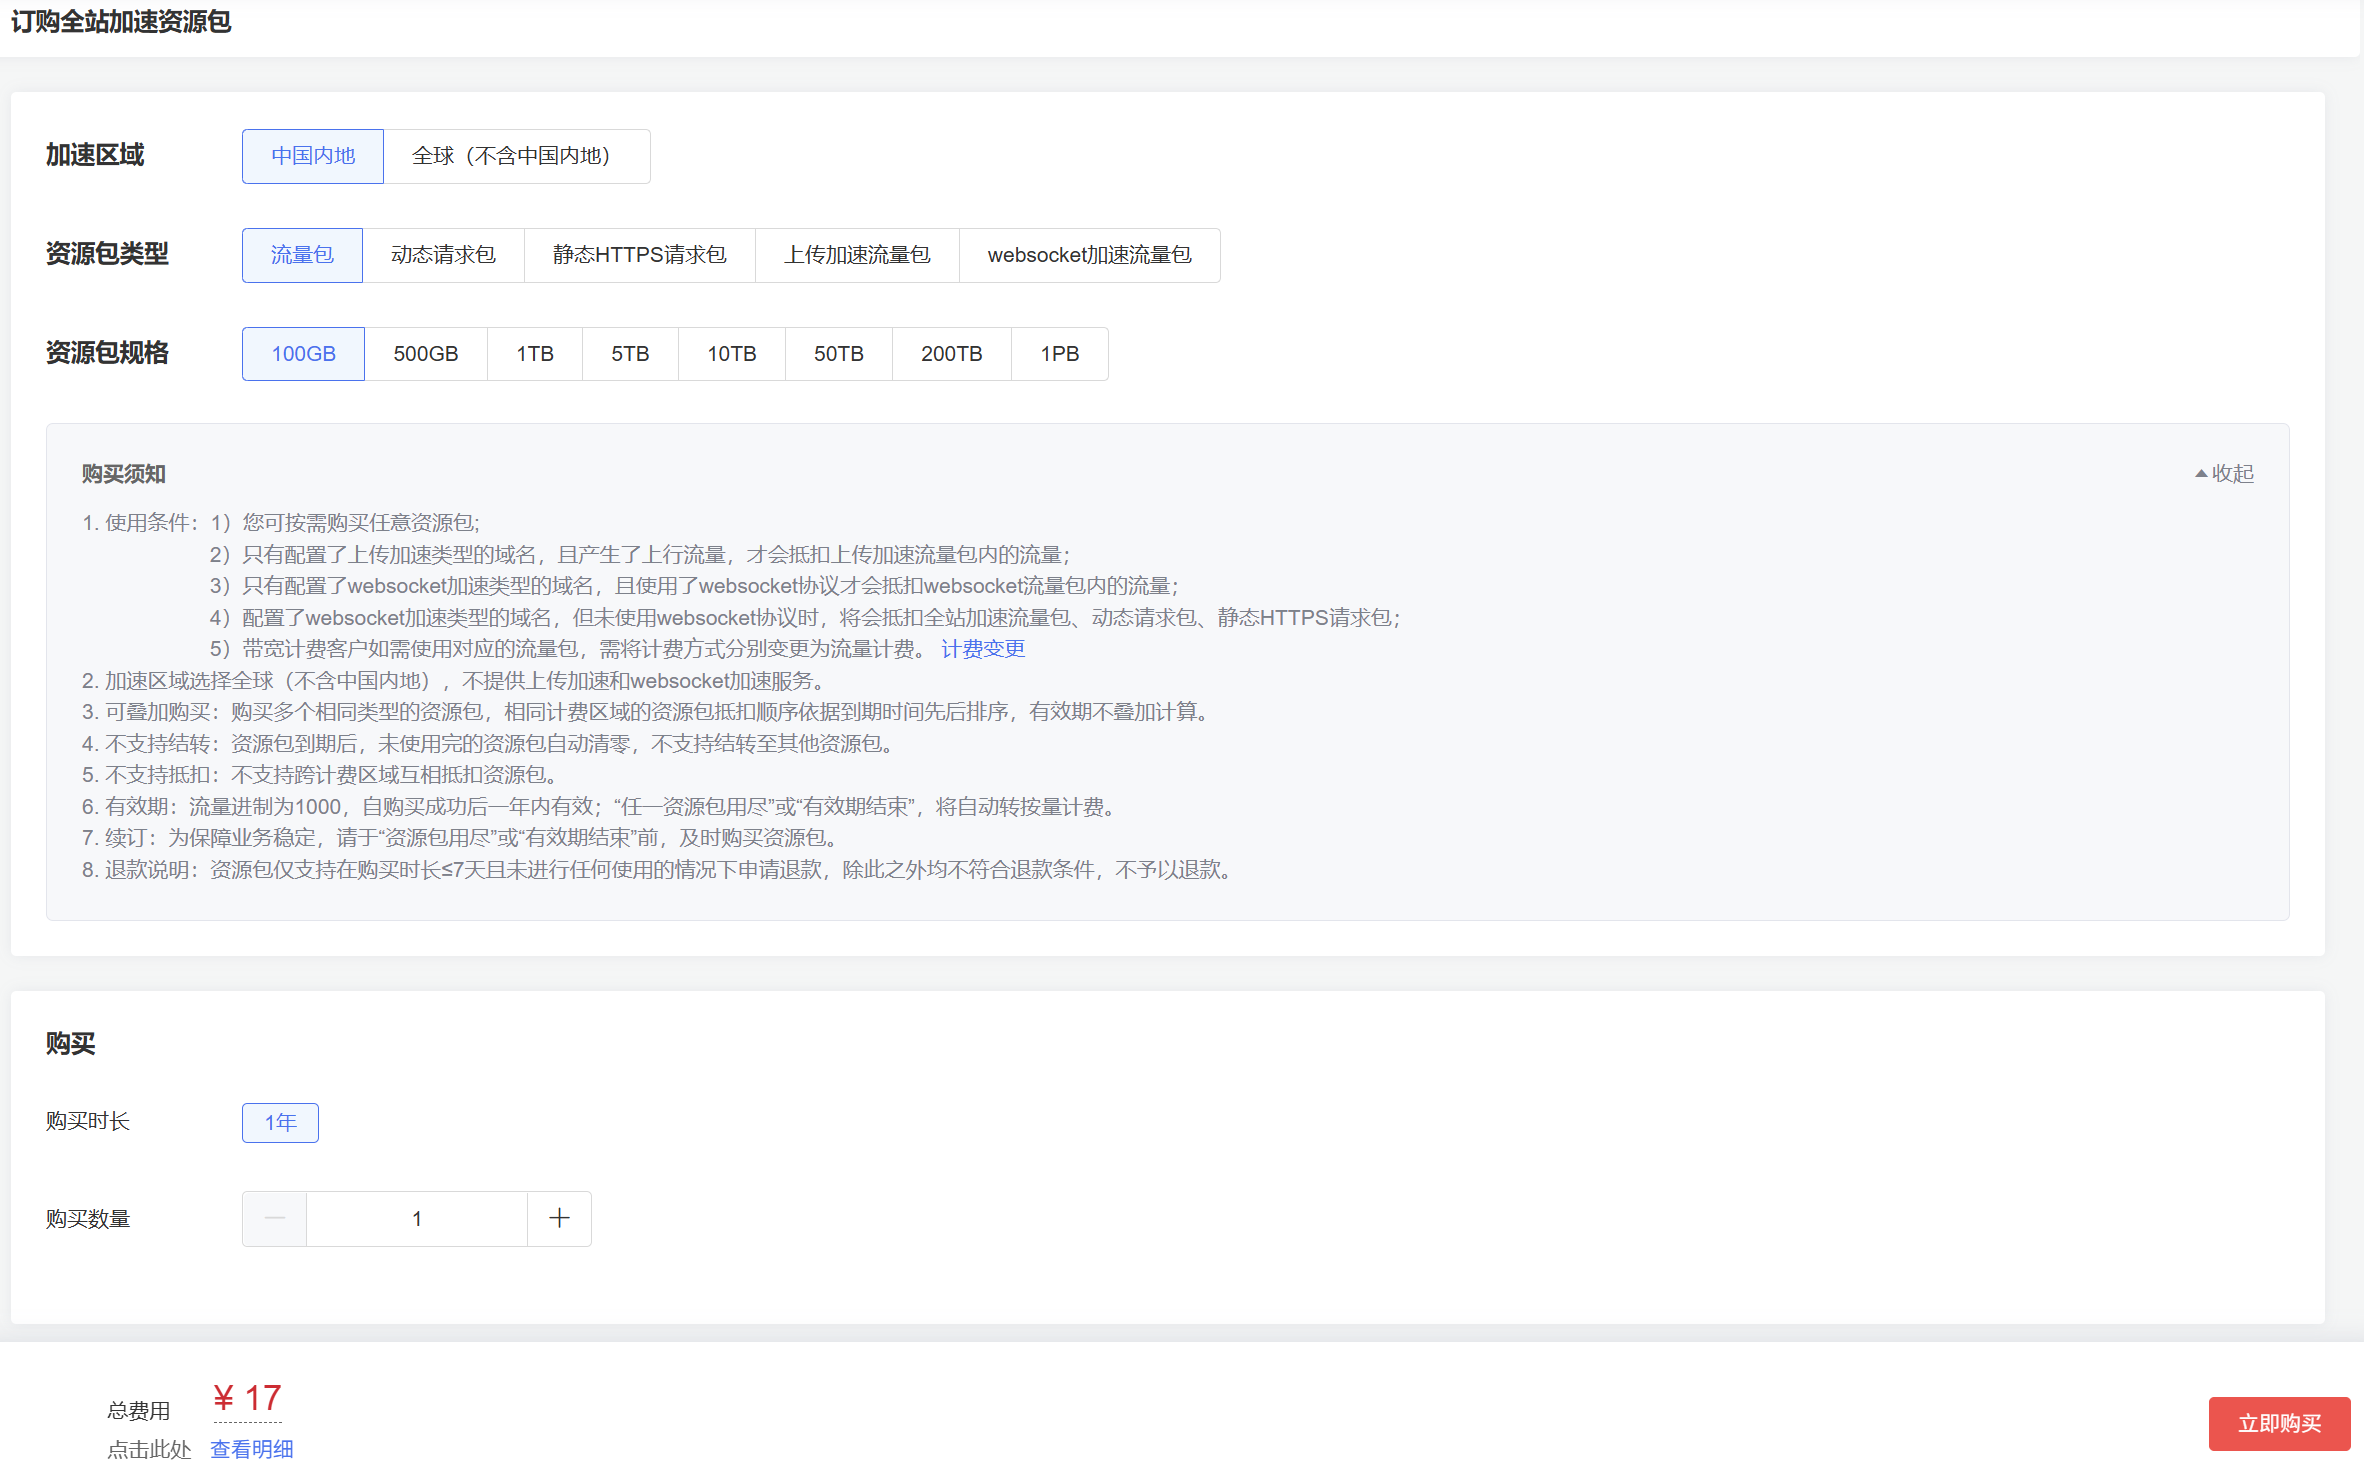Image resolution: width=2364 pixels, height=1483 pixels.
Task: Collapse the 购买须知 notice section
Action: (x=2225, y=473)
